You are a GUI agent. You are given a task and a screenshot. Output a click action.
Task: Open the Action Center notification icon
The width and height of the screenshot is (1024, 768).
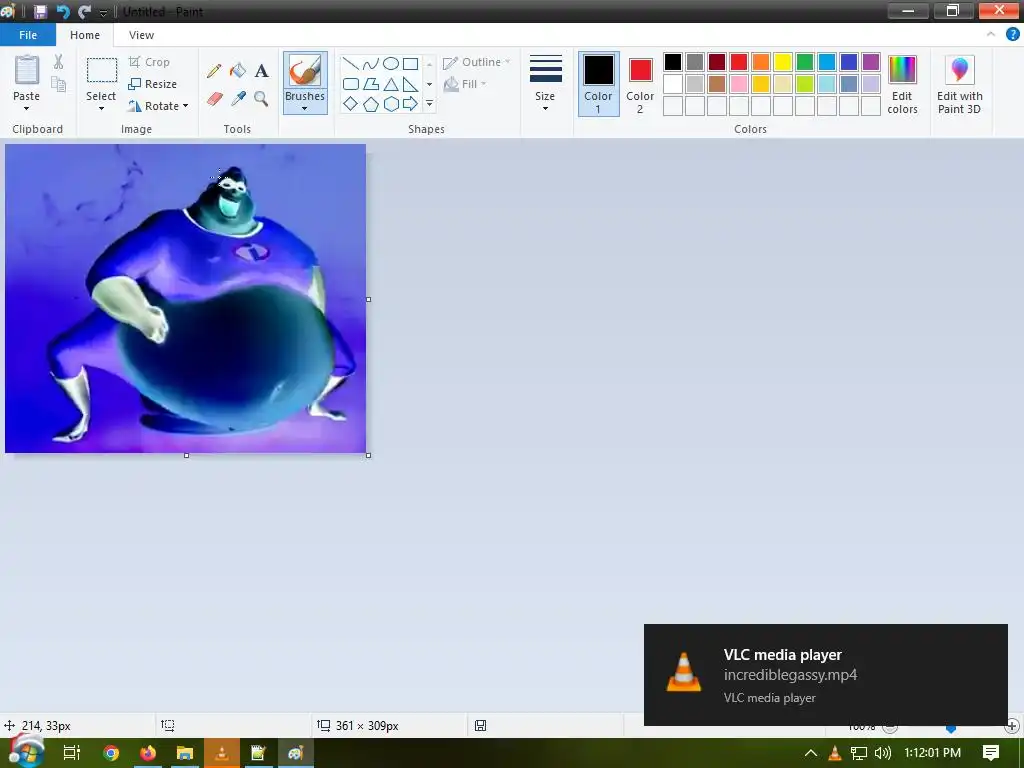click(991, 753)
